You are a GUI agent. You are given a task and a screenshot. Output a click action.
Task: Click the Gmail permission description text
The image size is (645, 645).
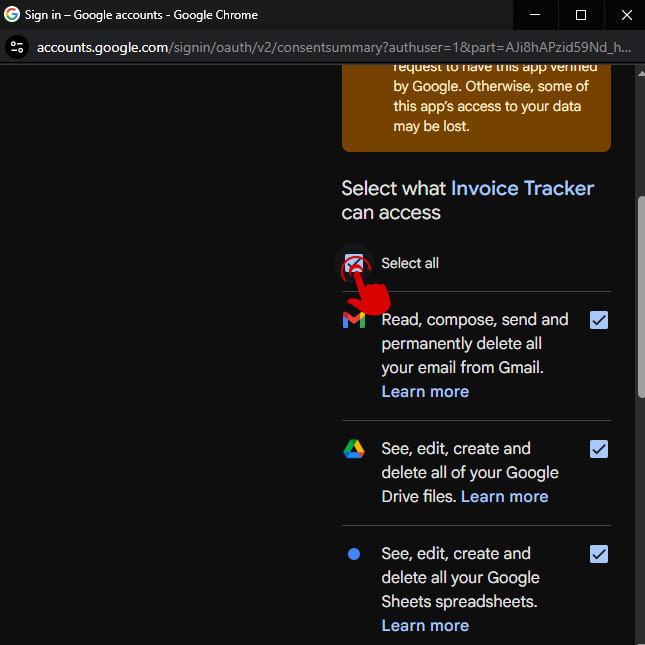tap(474, 344)
